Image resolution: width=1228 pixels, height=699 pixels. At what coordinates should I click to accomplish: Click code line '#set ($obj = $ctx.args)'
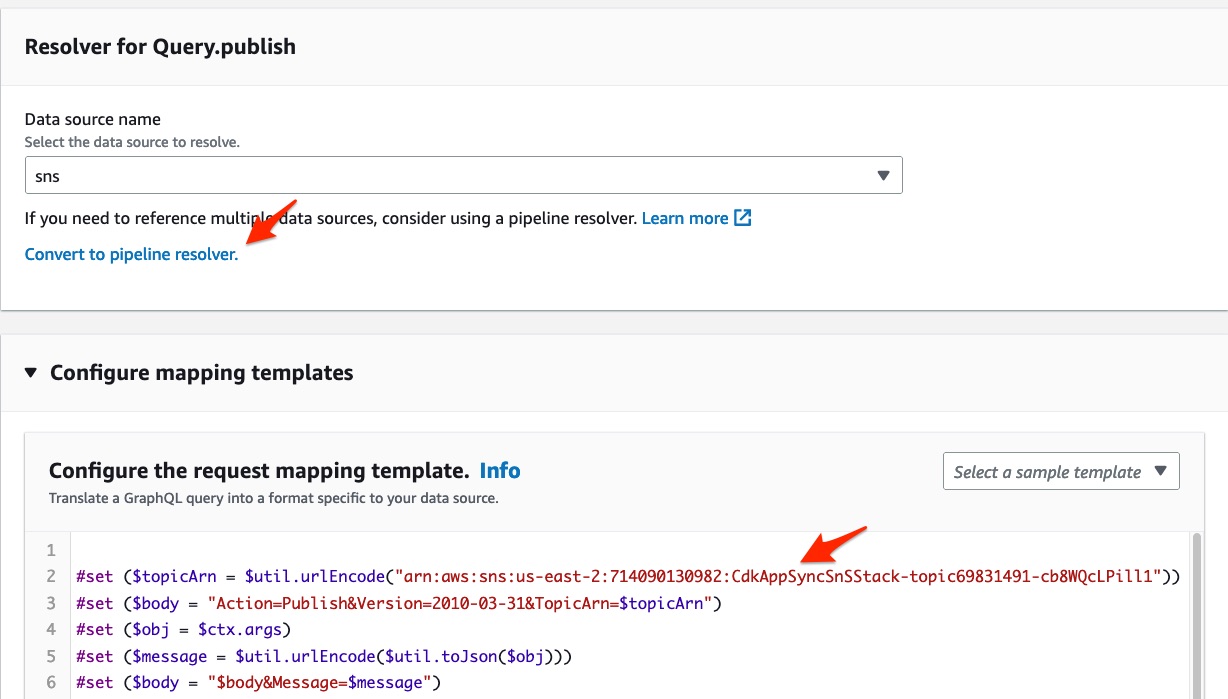(x=182, y=630)
